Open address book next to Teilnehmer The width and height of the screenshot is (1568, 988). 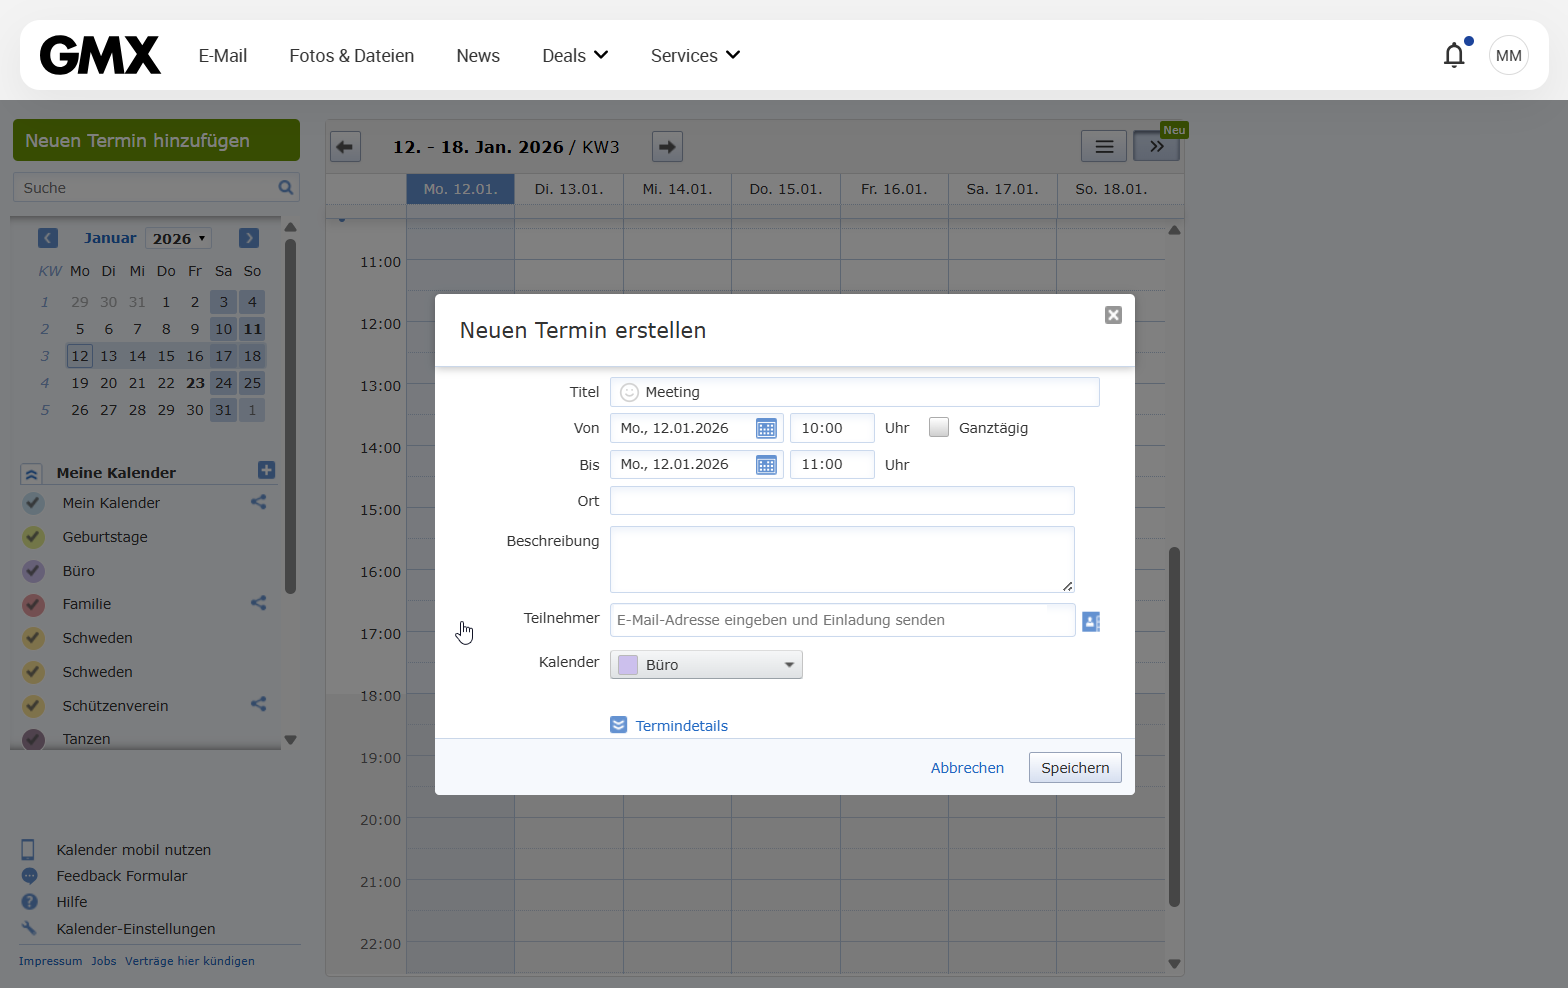coord(1091,622)
